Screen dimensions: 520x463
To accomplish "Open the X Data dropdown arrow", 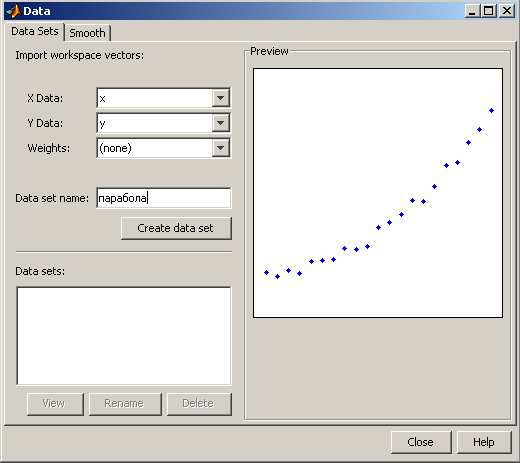I will [x=220, y=98].
